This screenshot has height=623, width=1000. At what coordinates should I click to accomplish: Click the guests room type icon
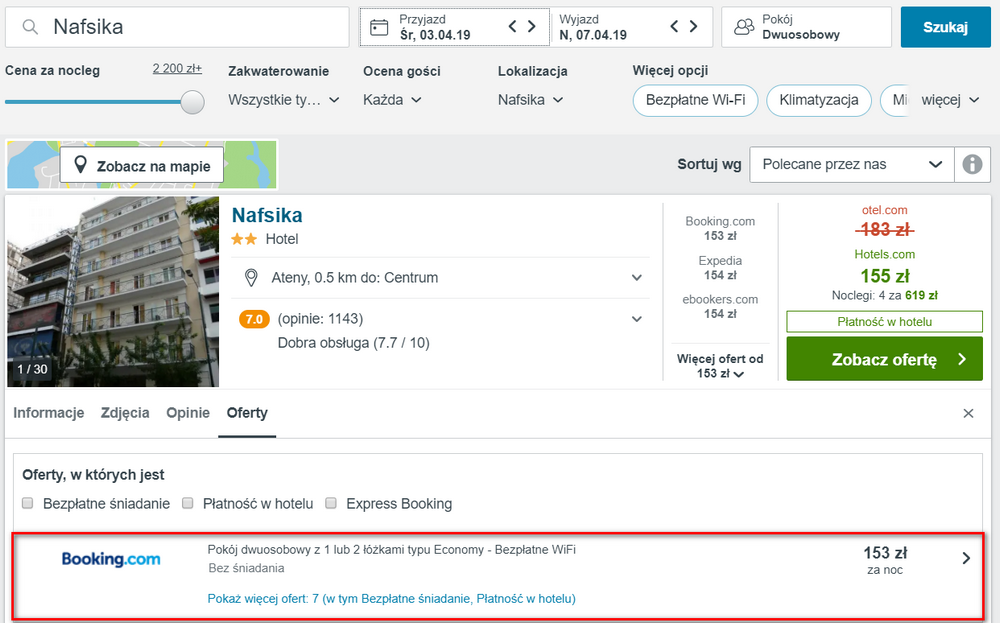click(x=744, y=27)
